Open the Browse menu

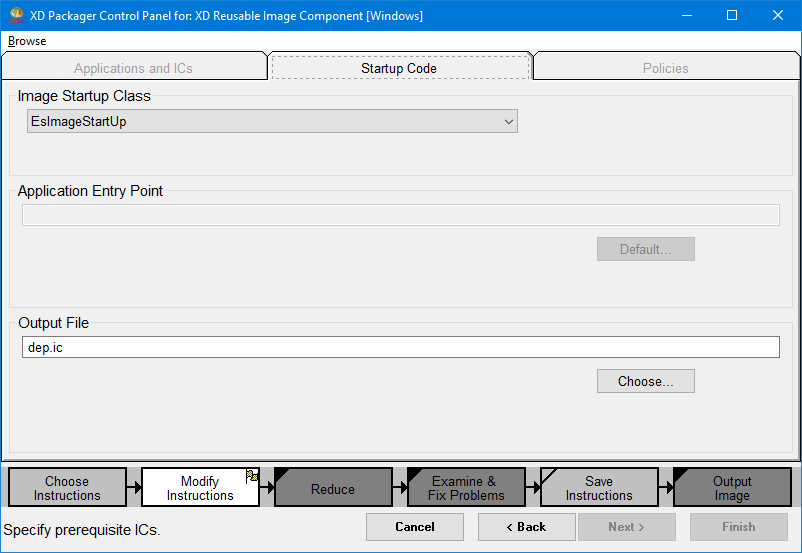coord(27,41)
